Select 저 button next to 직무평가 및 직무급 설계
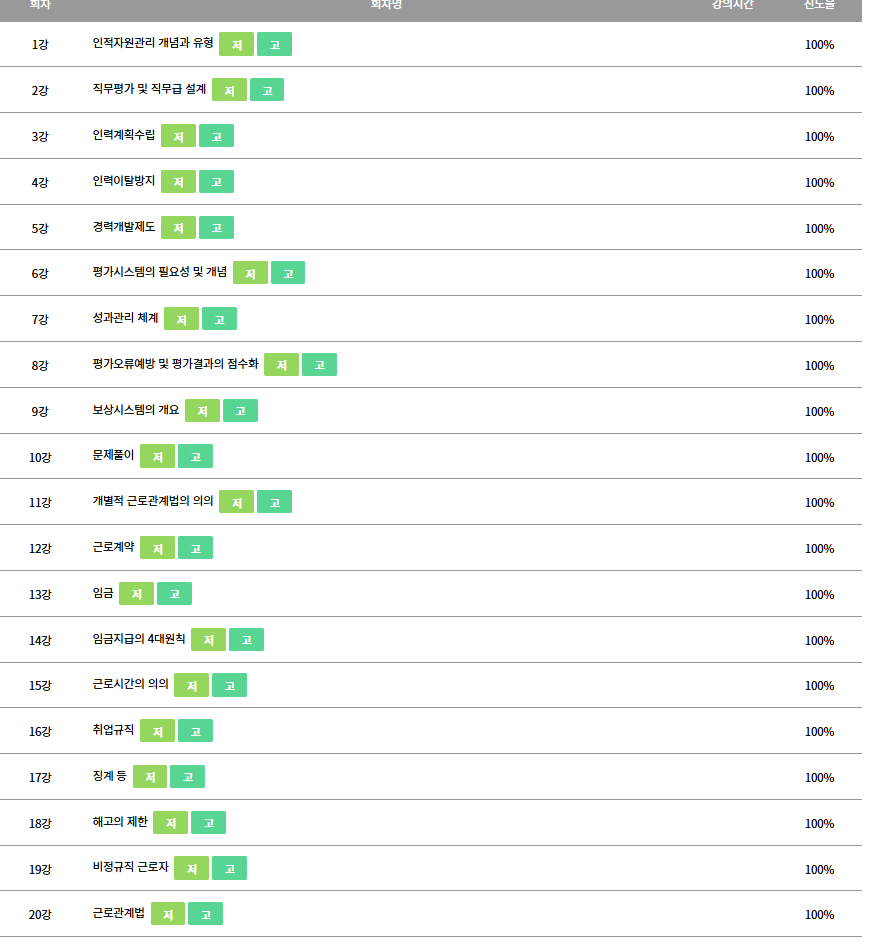 tap(230, 90)
